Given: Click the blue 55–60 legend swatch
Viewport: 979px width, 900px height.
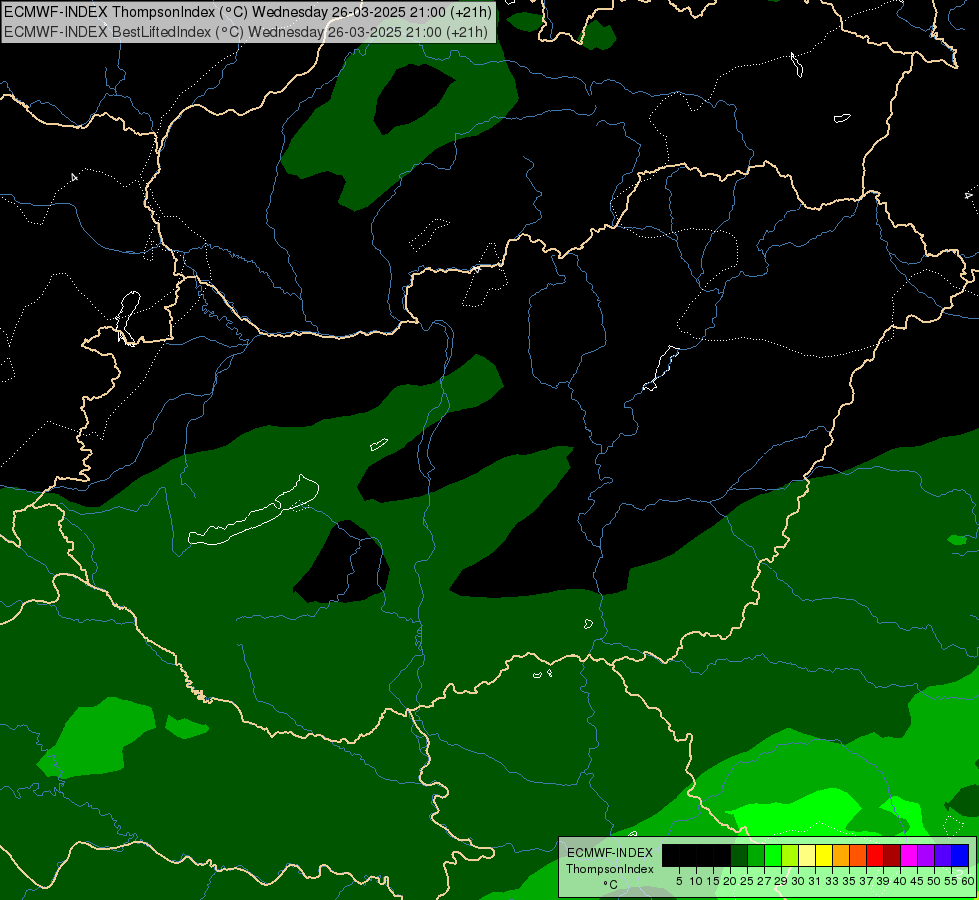Looking at the screenshot, I should pyautogui.click(x=960, y=855).
